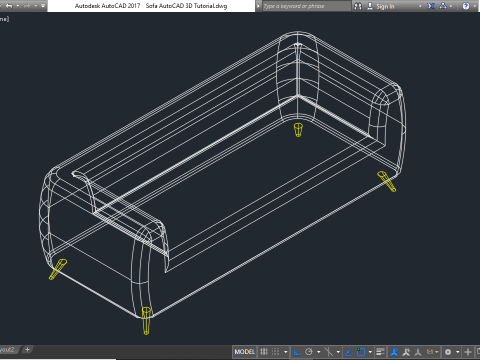
Task: Toggle the drawing grid display icon
Action: point(264,352)
